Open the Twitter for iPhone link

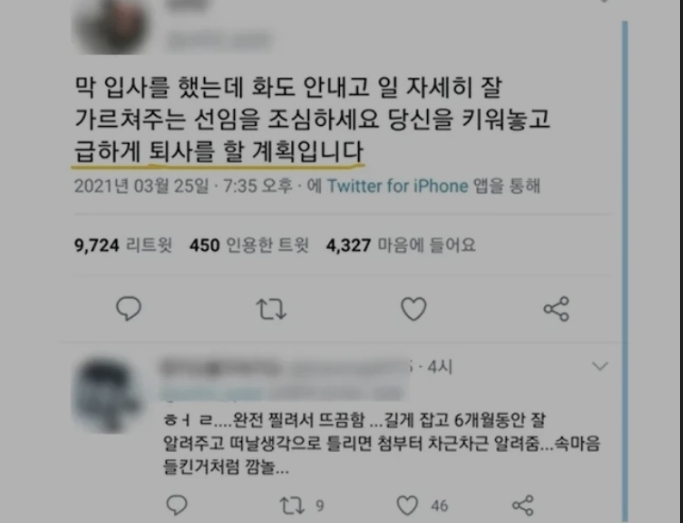click(x=397, y=186)
